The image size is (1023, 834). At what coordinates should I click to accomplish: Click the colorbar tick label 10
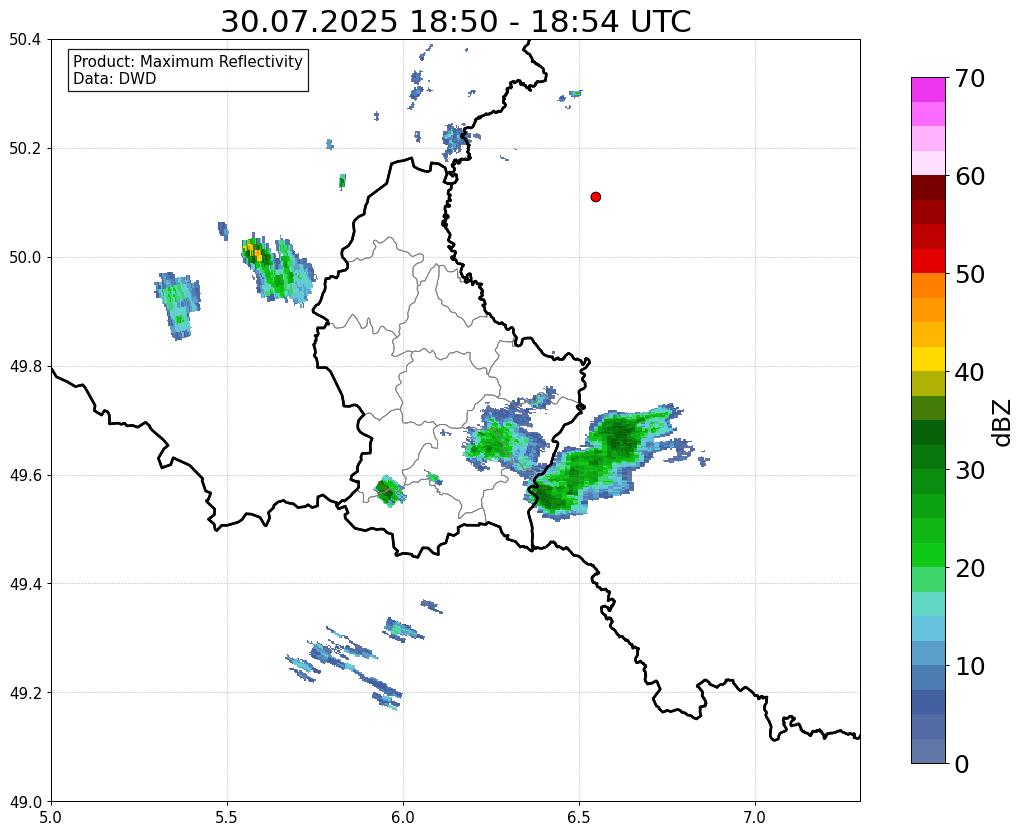[969, 666]
